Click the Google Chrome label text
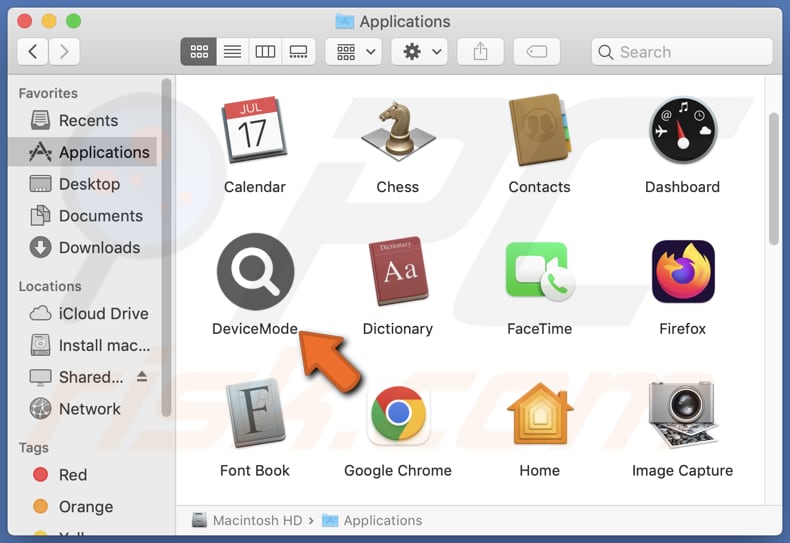The image size is (790, 543). pos(398,470)
